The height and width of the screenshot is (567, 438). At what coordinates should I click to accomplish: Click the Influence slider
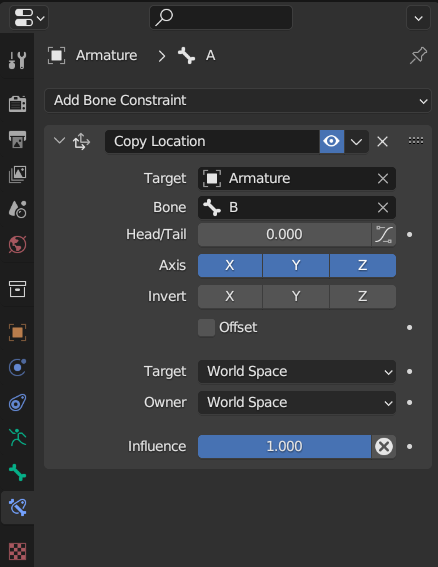point(284,447)
